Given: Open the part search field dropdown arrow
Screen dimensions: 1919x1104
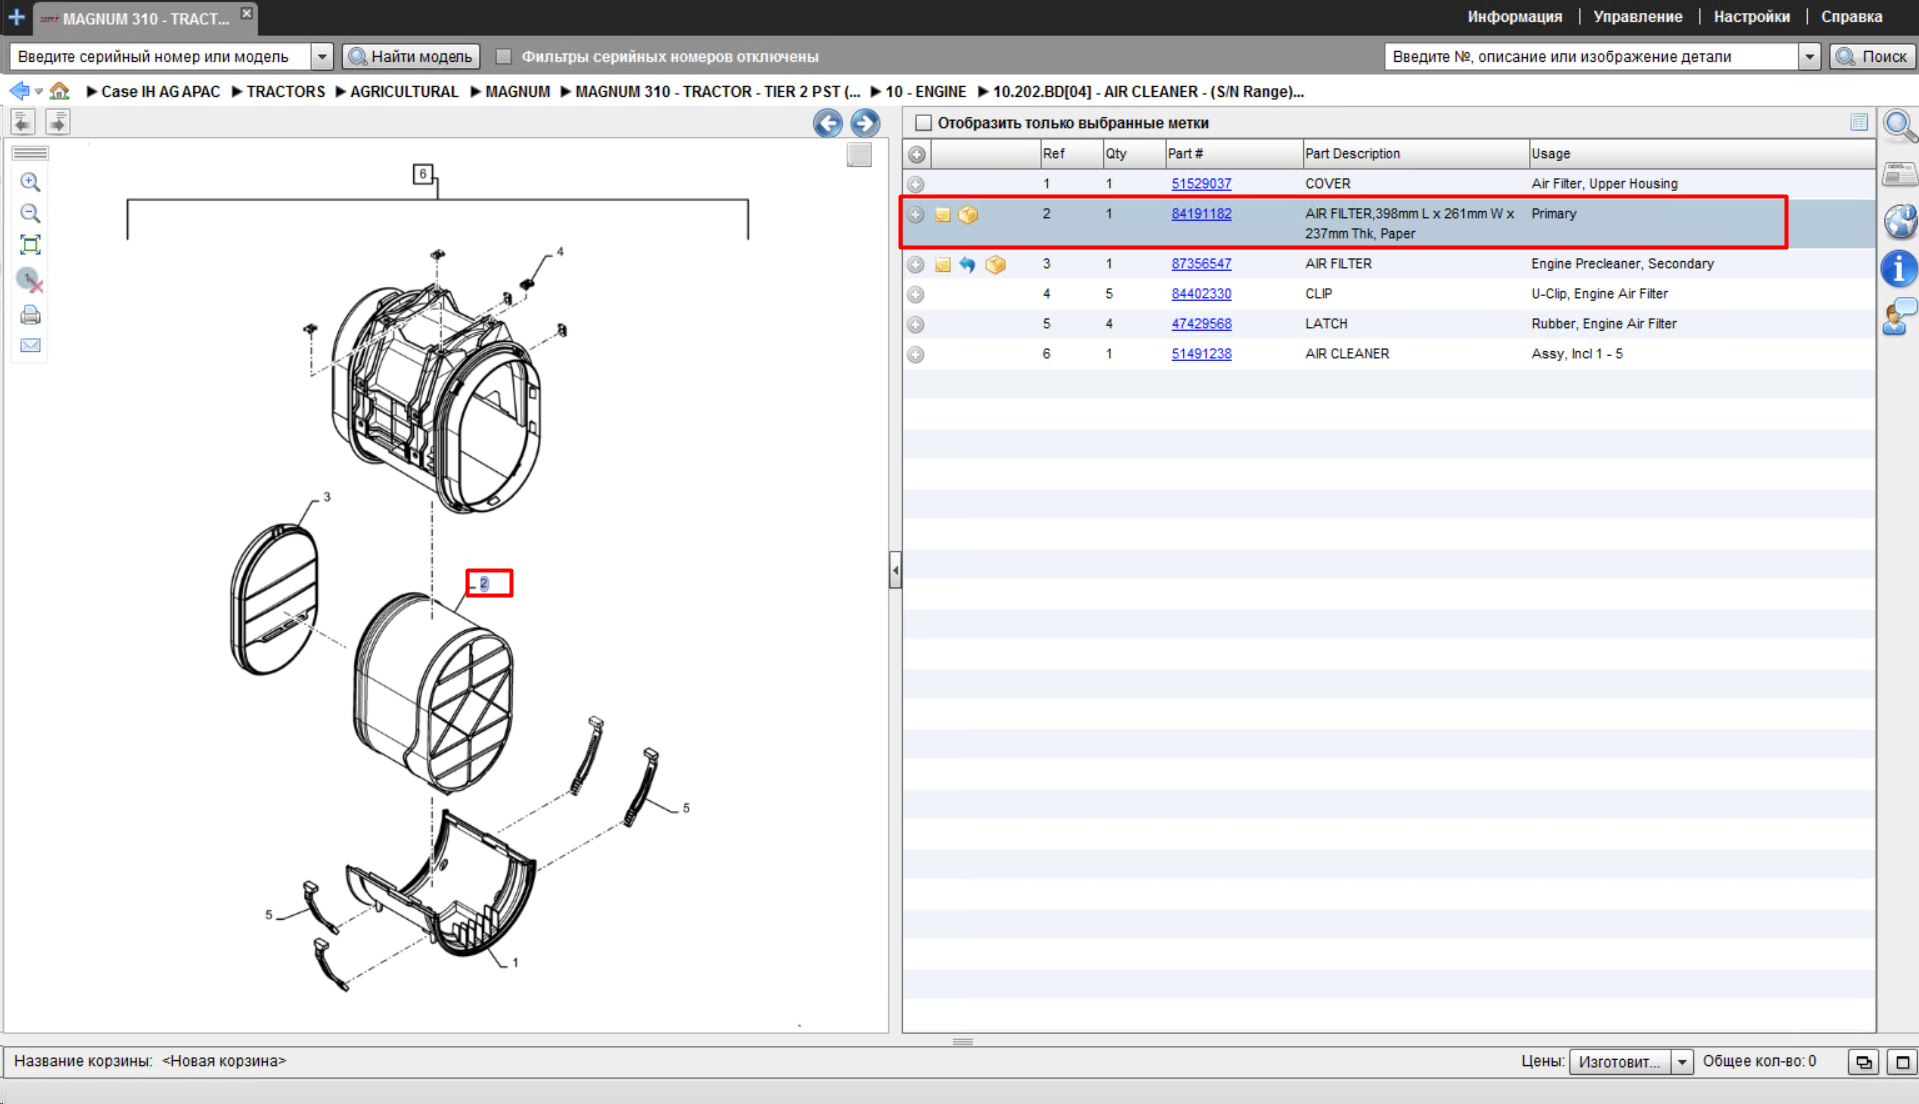Looking at the screenshot, I should (1809, 57).
